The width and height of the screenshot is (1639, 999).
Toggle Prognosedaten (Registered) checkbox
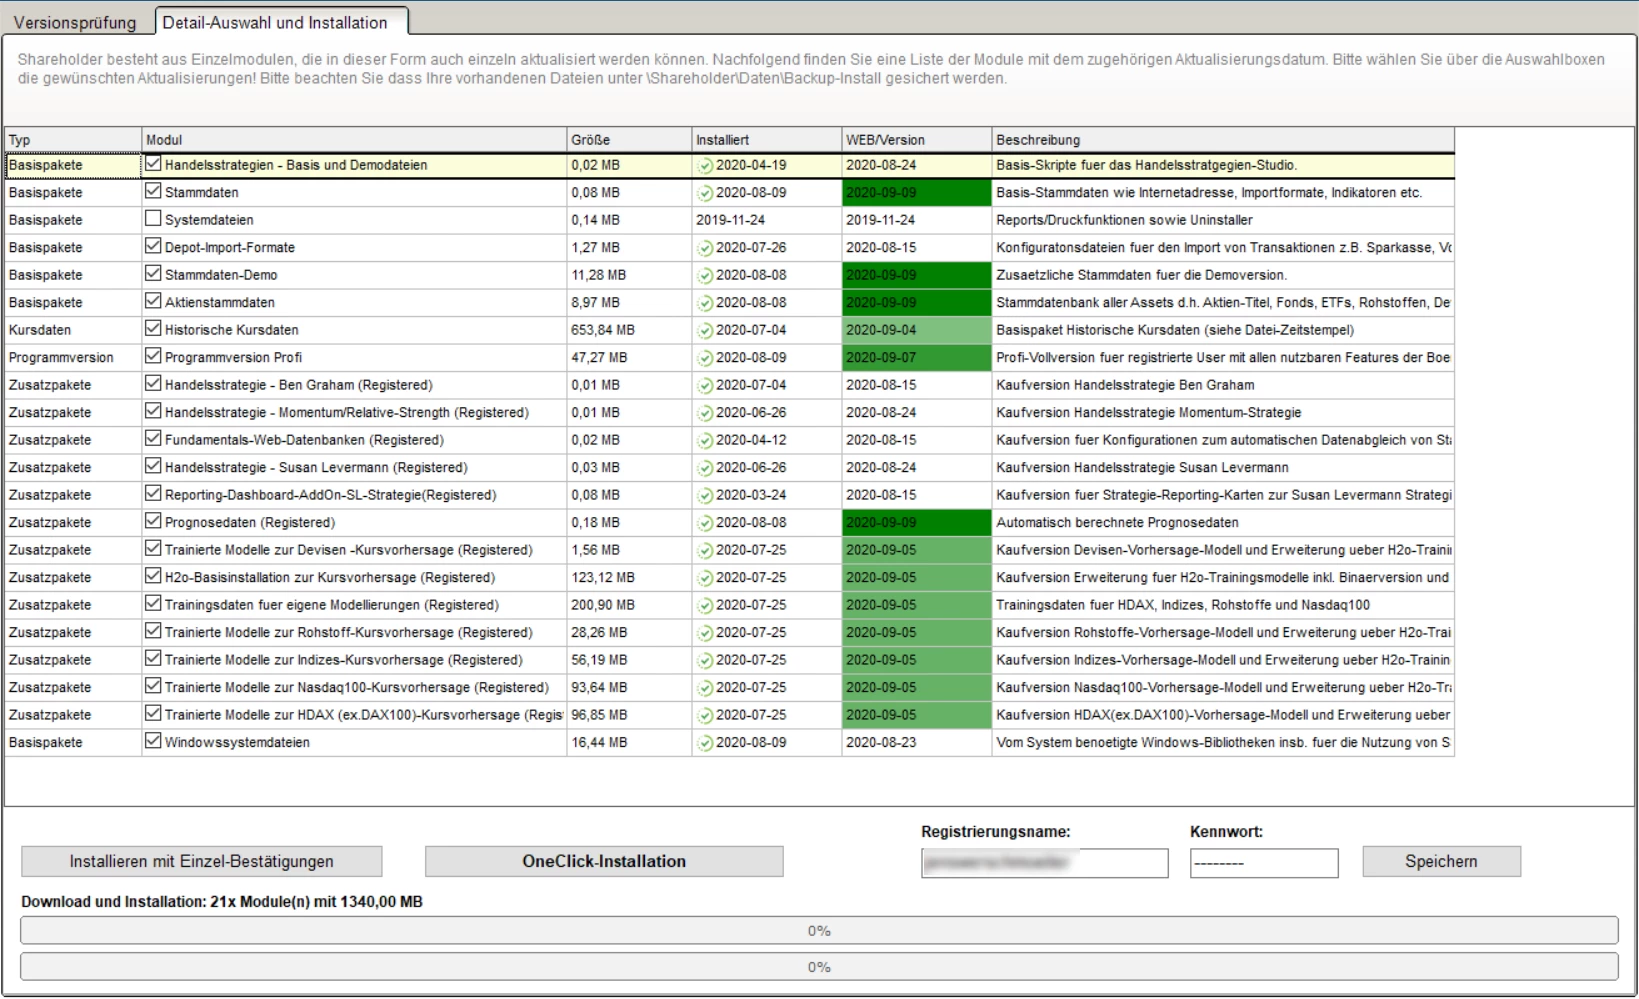153,520
